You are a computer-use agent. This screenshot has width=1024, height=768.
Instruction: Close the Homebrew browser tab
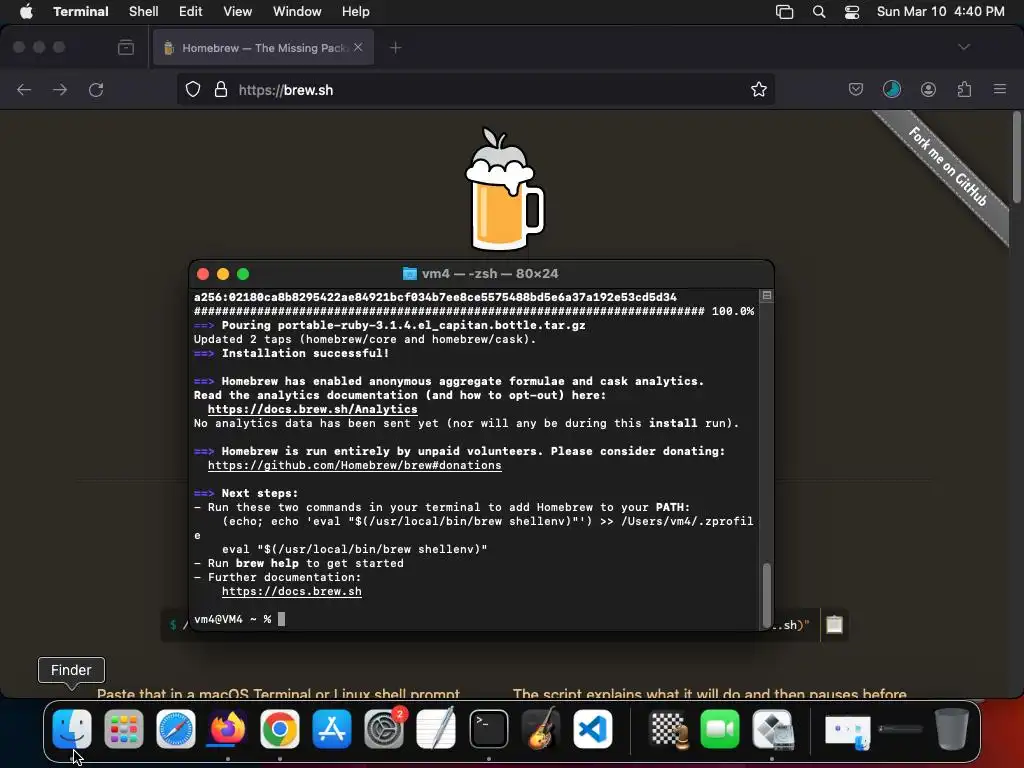tap(358, 47)
